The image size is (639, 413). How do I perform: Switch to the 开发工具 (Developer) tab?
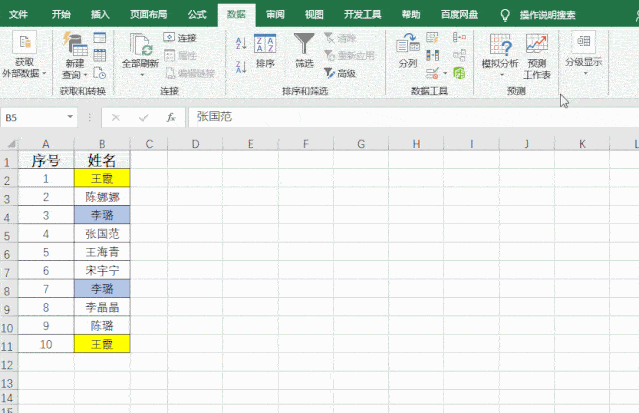coord(362,15)
